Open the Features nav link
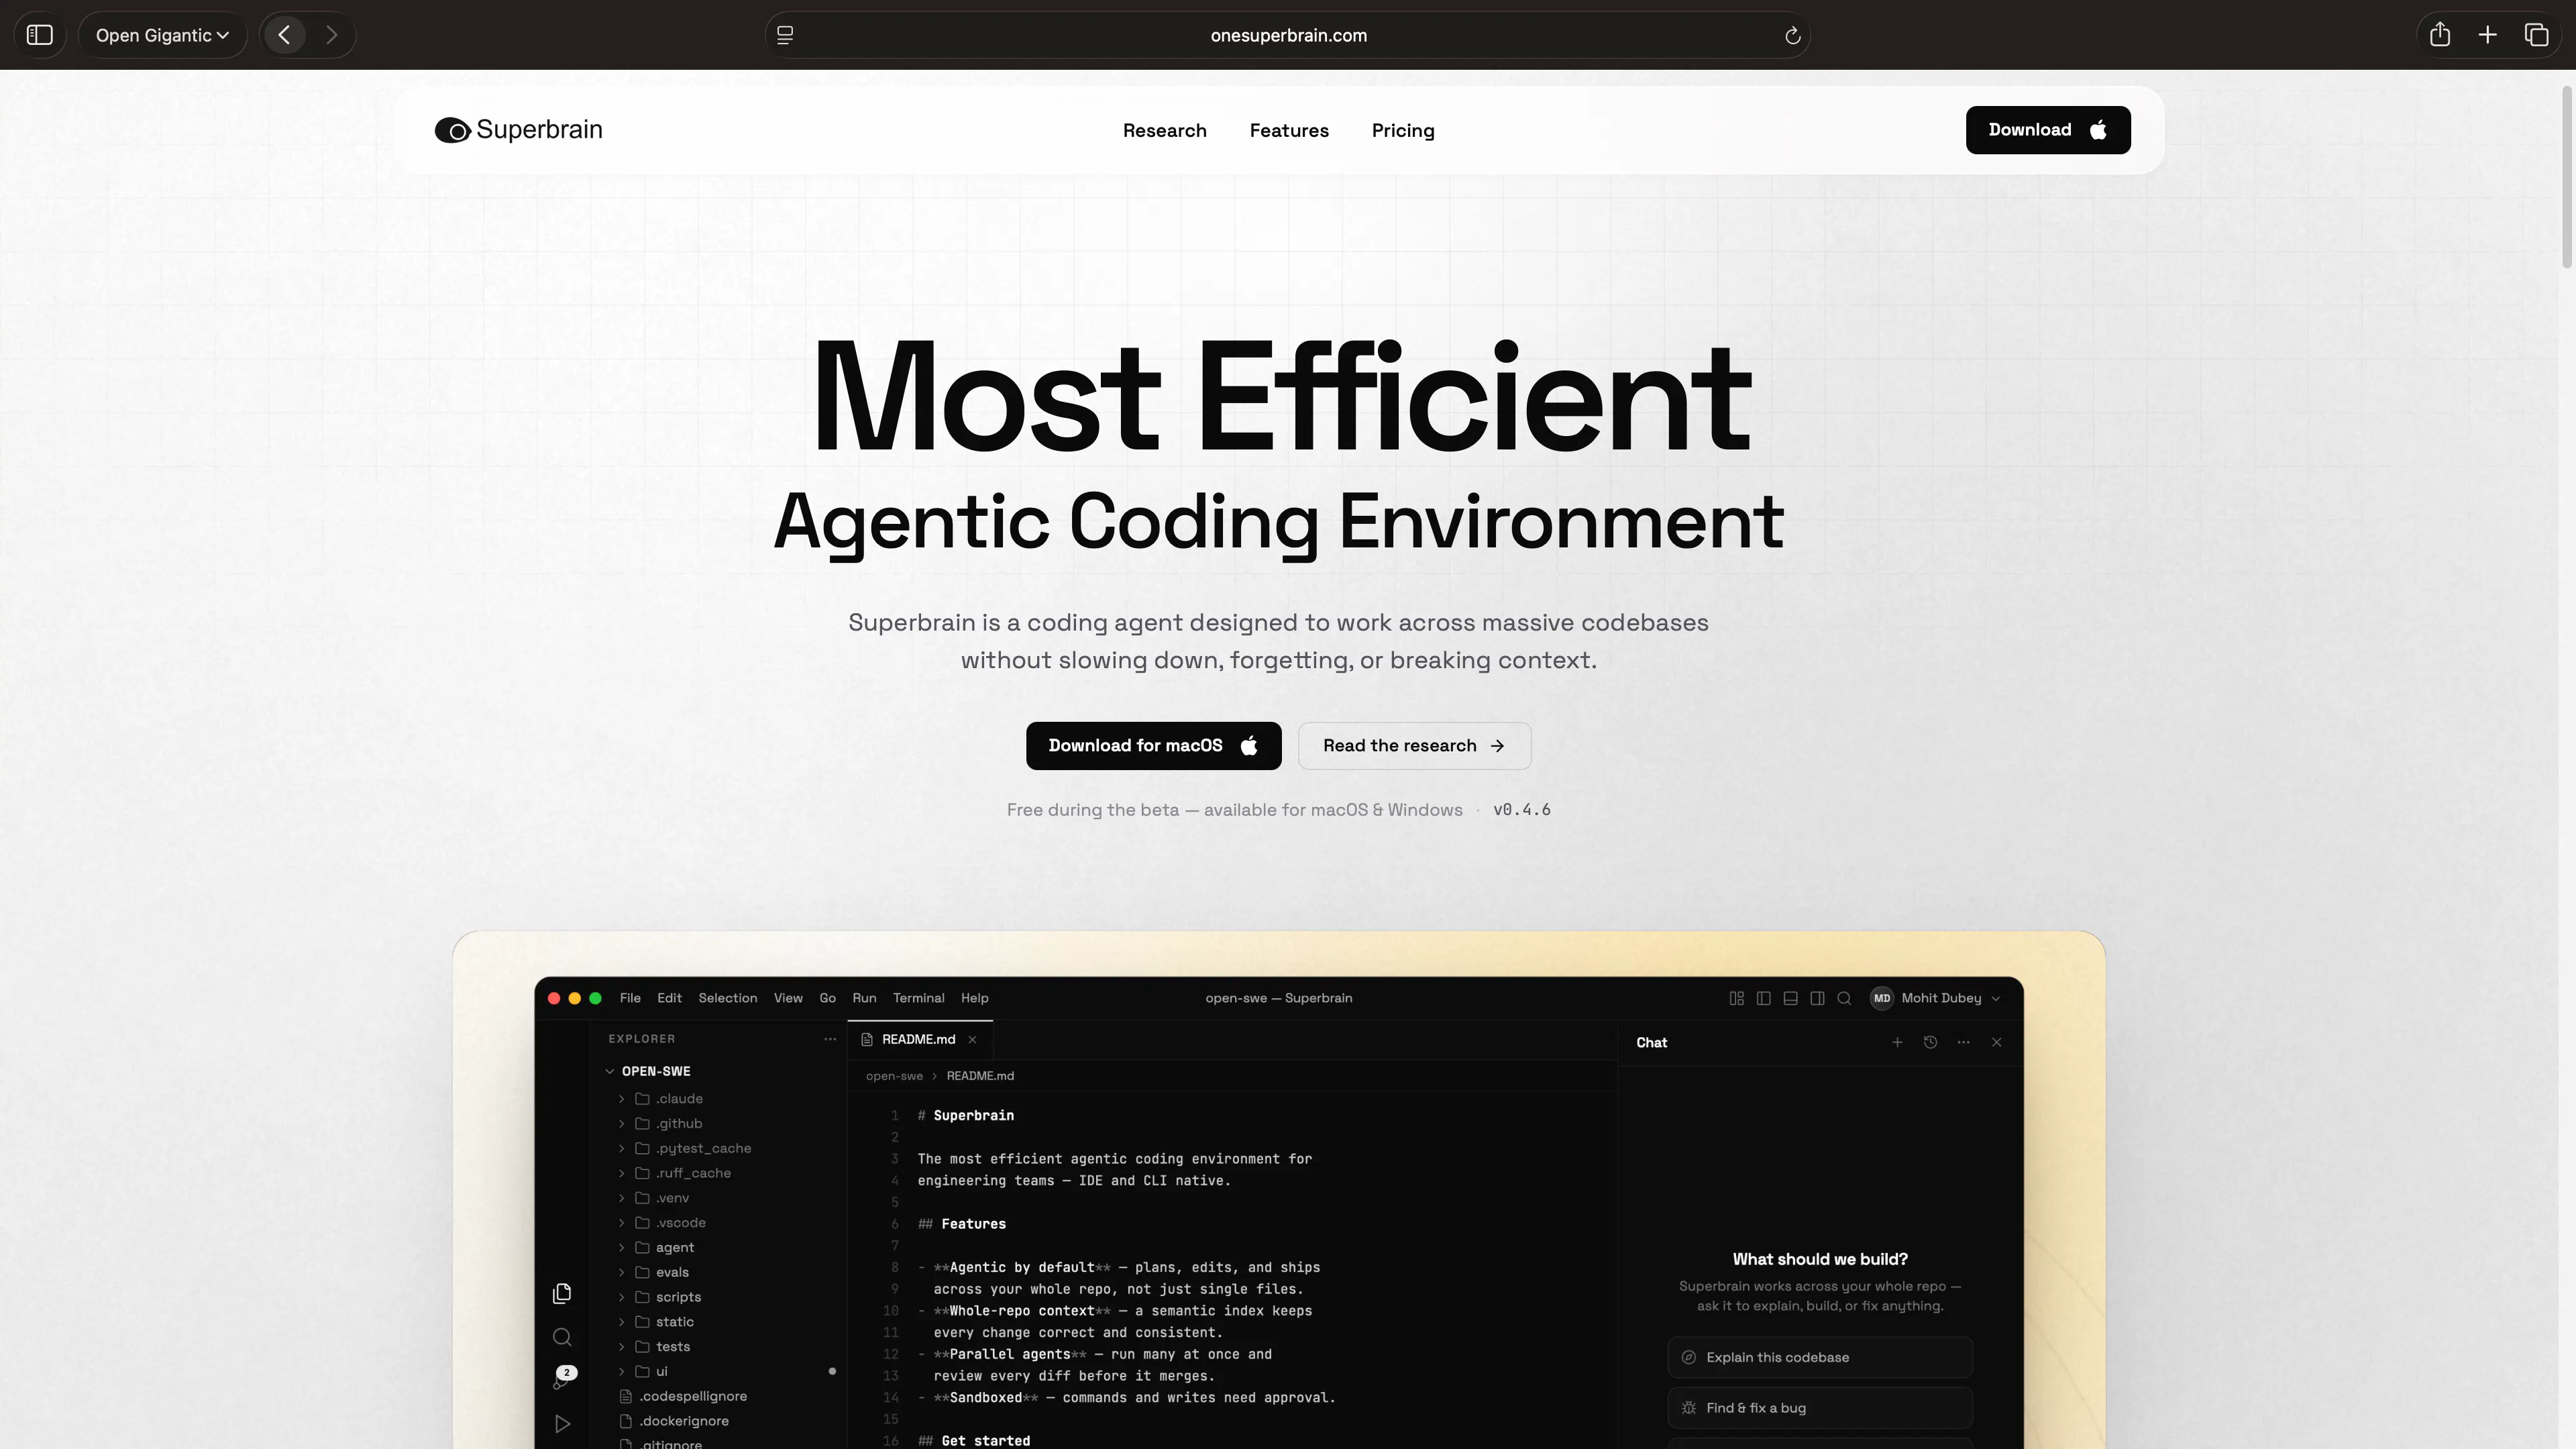The image size is (2576, 1449). point(1289,130)
